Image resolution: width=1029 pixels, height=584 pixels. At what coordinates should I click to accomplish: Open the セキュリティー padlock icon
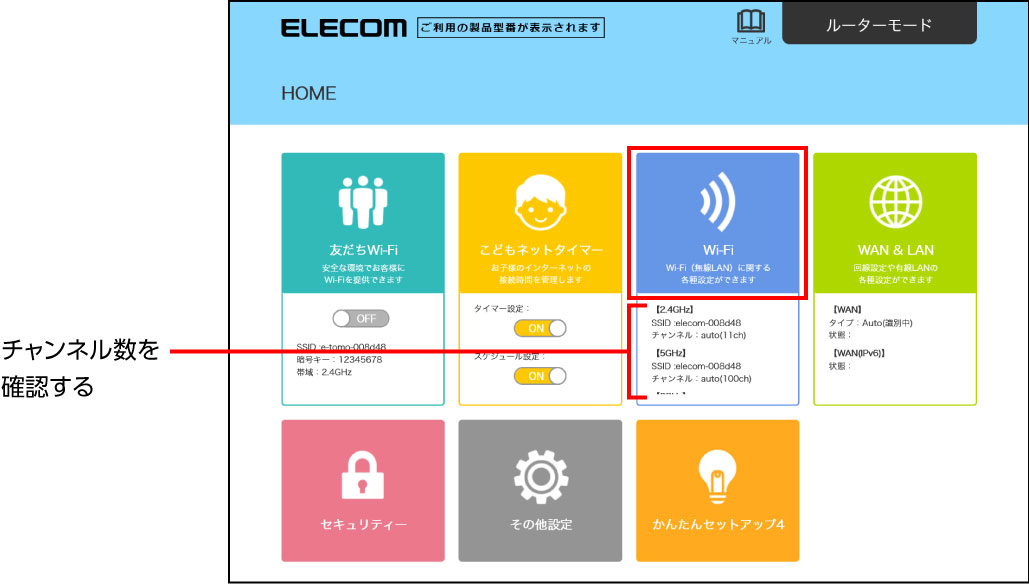click(x=363, y=475)
